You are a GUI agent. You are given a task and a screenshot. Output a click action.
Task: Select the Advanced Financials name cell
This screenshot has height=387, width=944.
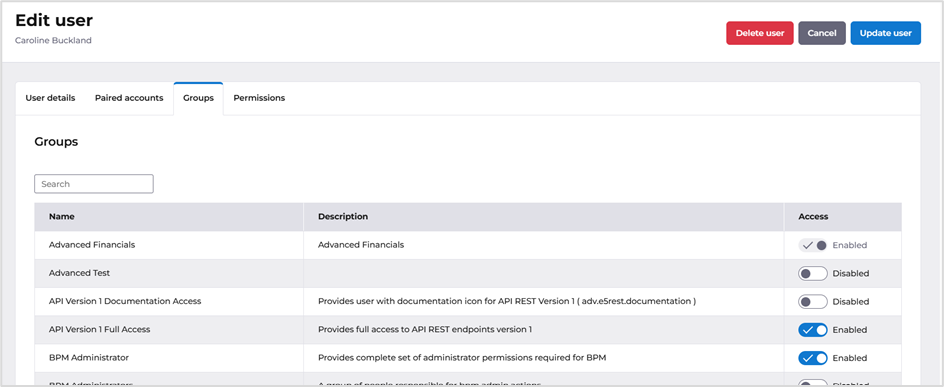[x=169, y=245]
